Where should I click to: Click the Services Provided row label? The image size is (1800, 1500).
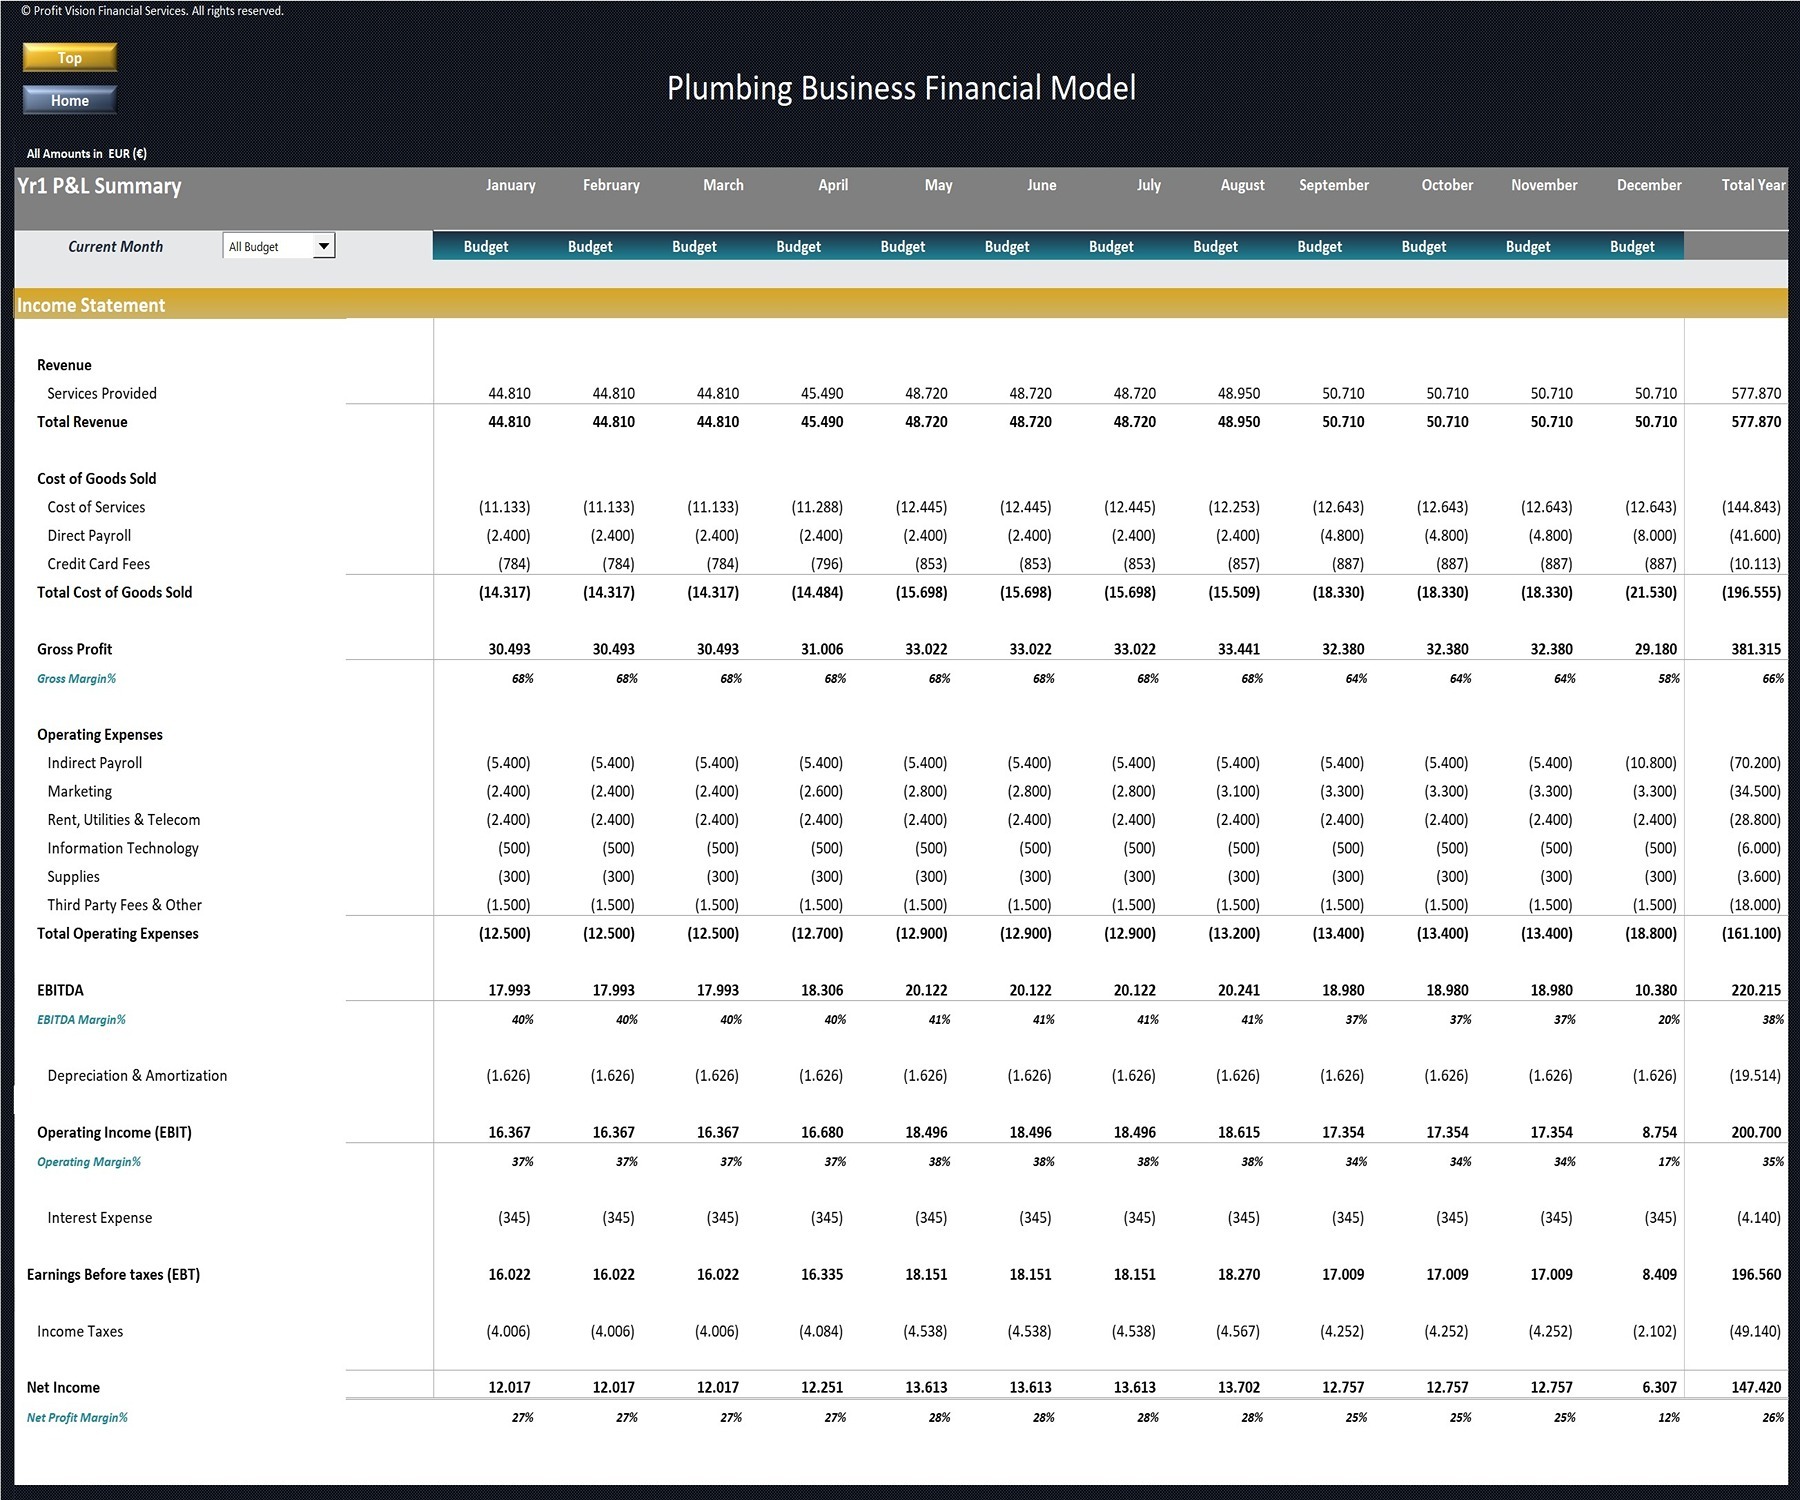[102, 393]
